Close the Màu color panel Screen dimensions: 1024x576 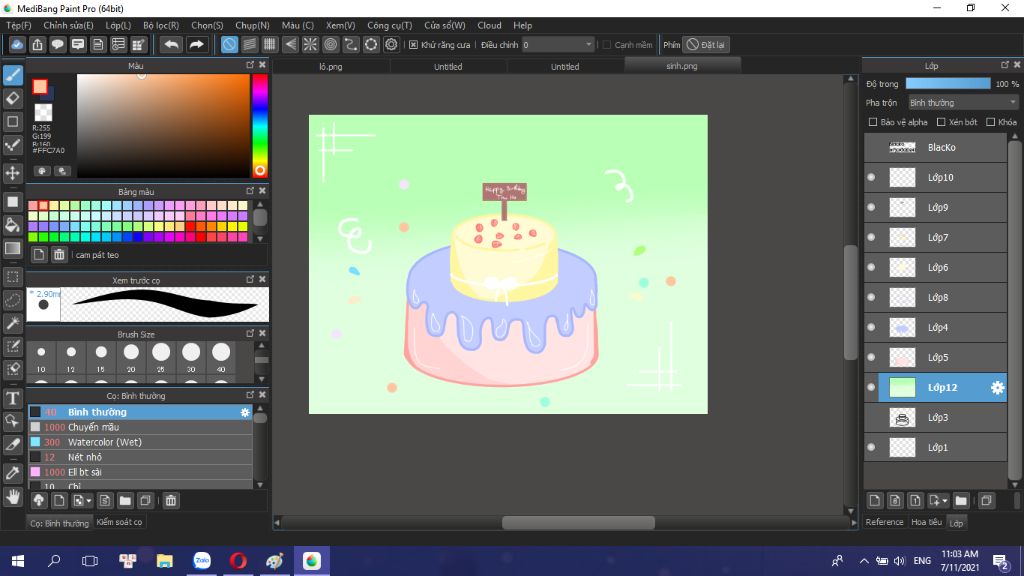pos(263,65)
